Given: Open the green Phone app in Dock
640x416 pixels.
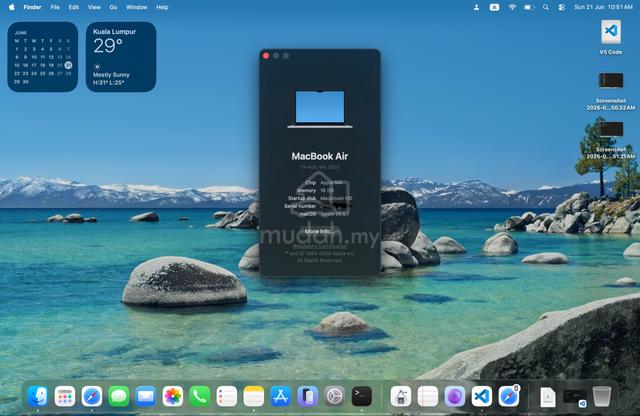Looking at the screenshot, I should coord(200,396).
